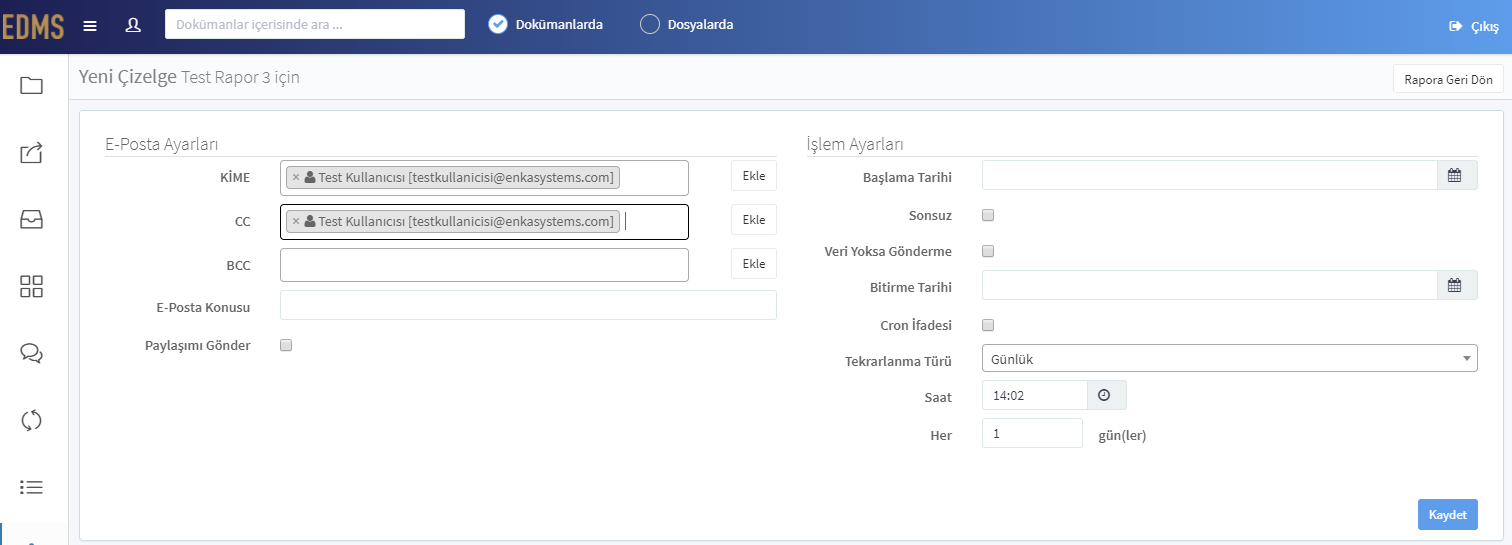Click the Rapora Geri Dön button
Image resolution: width=1512 pixels, height=545 pixels.
(1448, 79)
